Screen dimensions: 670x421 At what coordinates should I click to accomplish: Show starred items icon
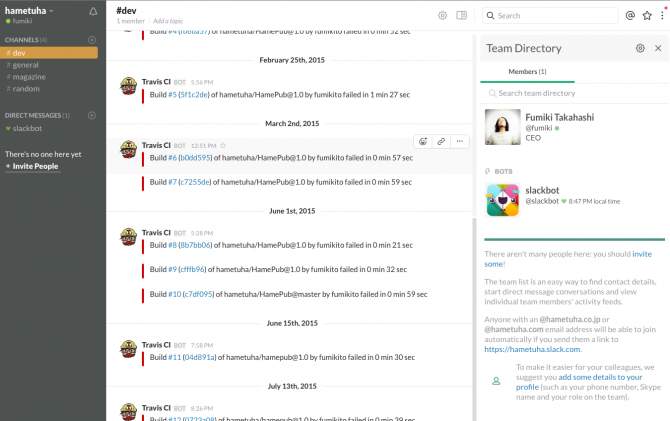click(x=647, y=15)
